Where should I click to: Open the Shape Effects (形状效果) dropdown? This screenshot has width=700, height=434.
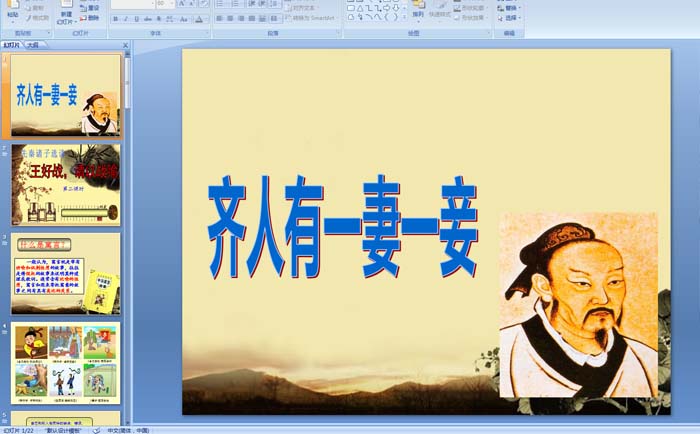click(472, 18)
